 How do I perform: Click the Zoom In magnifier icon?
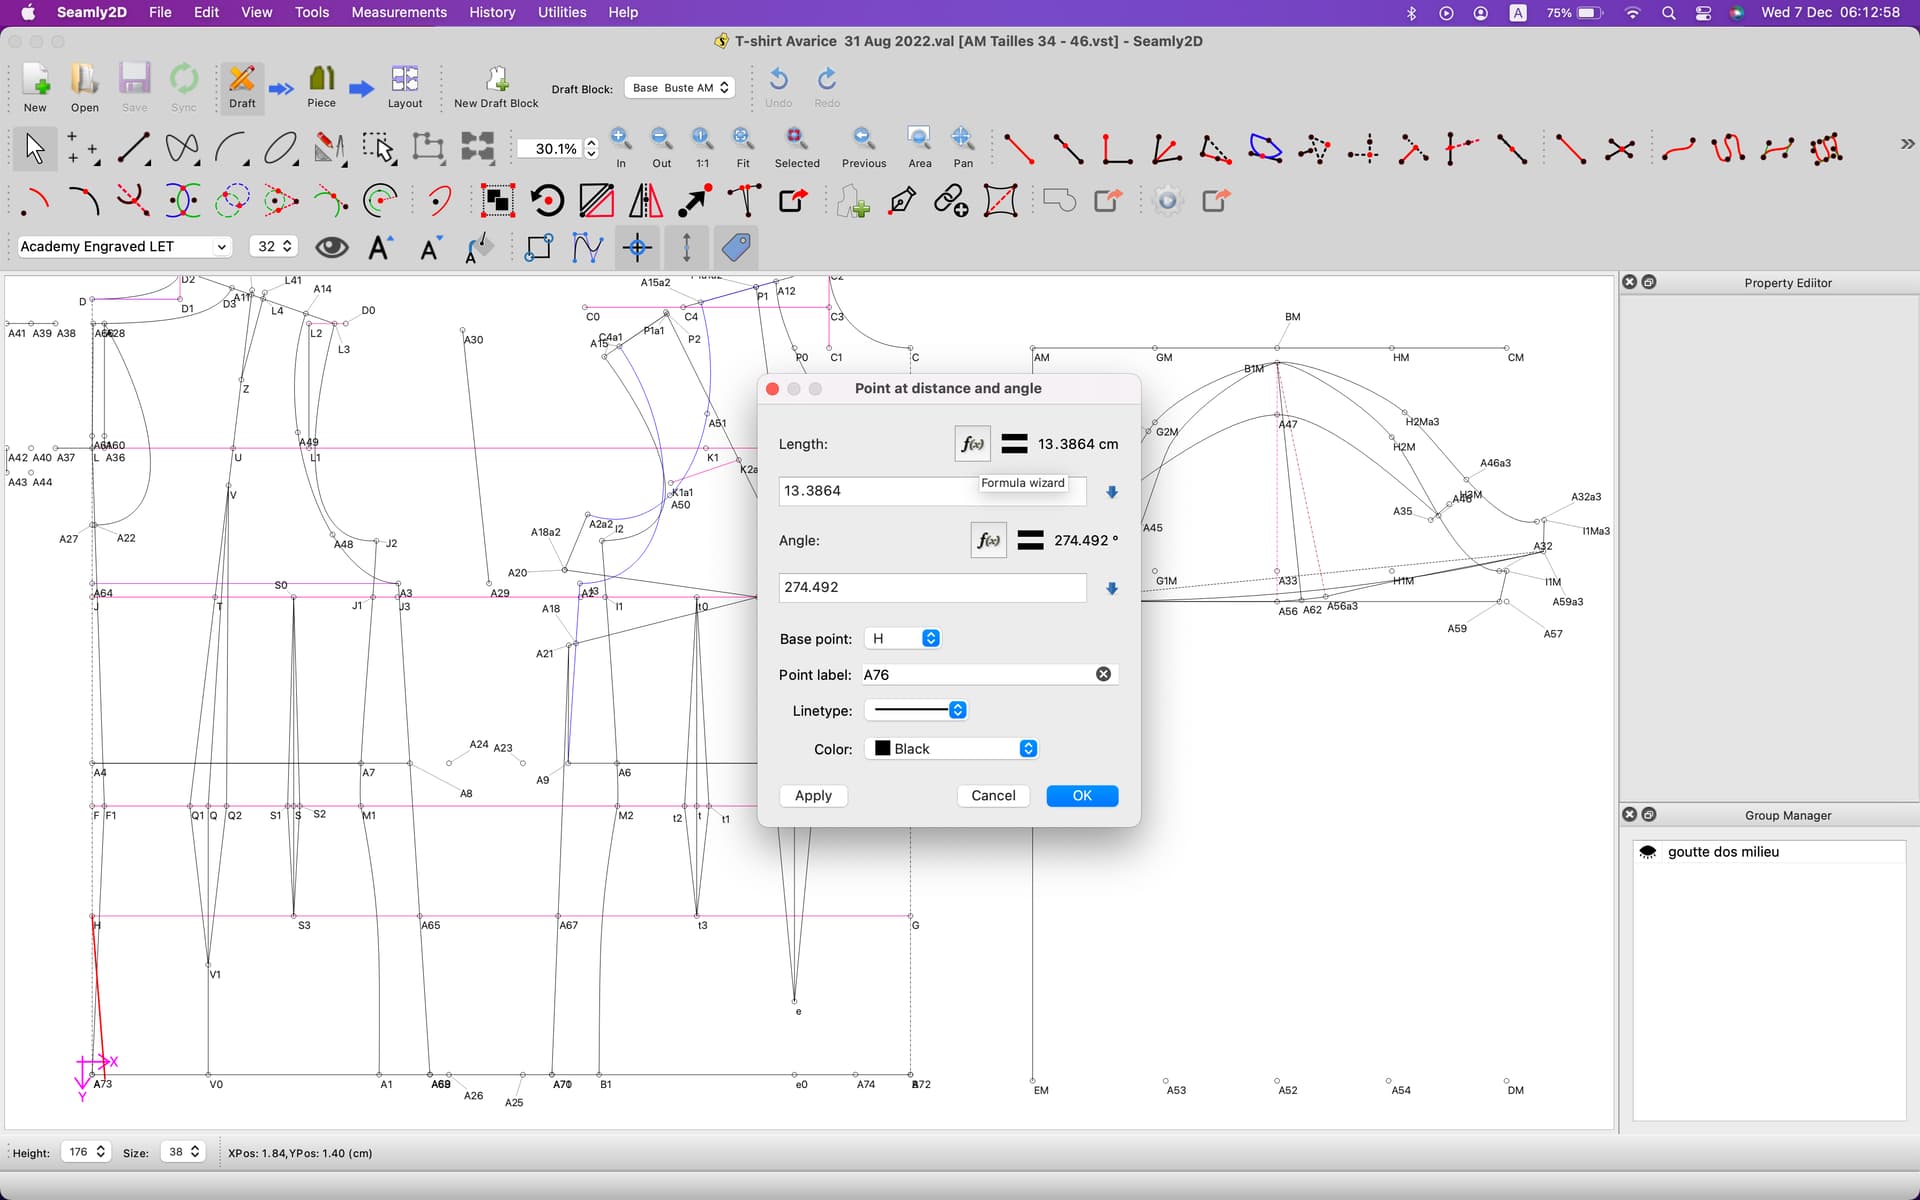coord(620,138)
